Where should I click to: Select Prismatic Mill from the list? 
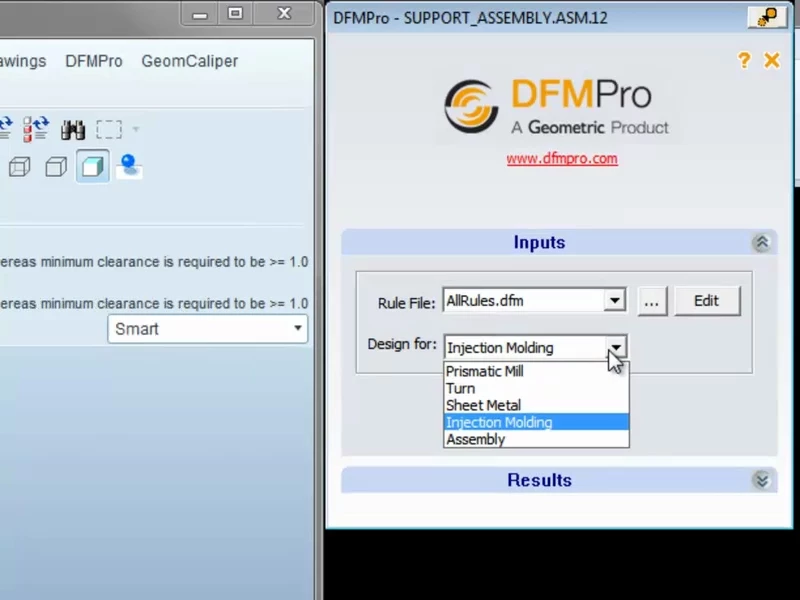pyautogui.click(x=536, y=371)
